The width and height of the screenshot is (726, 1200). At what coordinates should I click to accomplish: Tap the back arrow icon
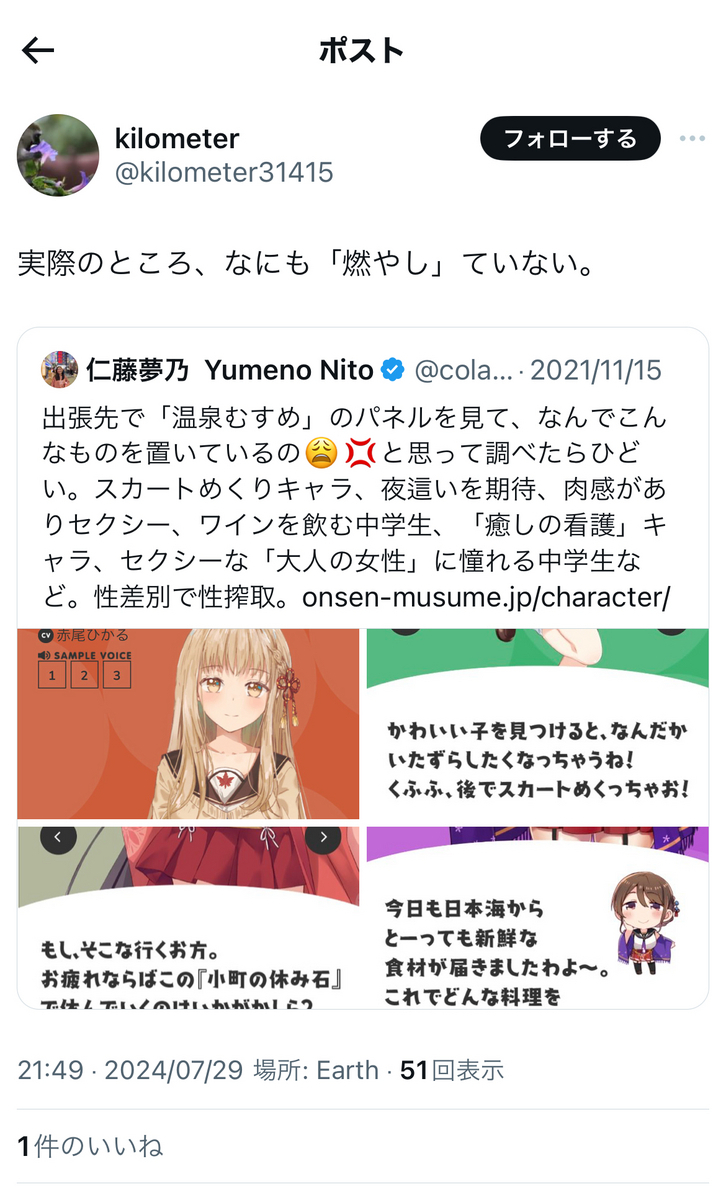[38, 51]
